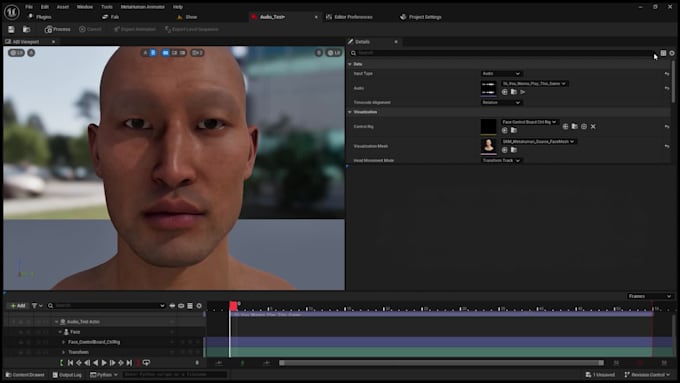Viewport: 680px width, 383px height.
Task: Expand the Face_ControlBoard_CtrlRig track
Action: click(x=64, y=342)
